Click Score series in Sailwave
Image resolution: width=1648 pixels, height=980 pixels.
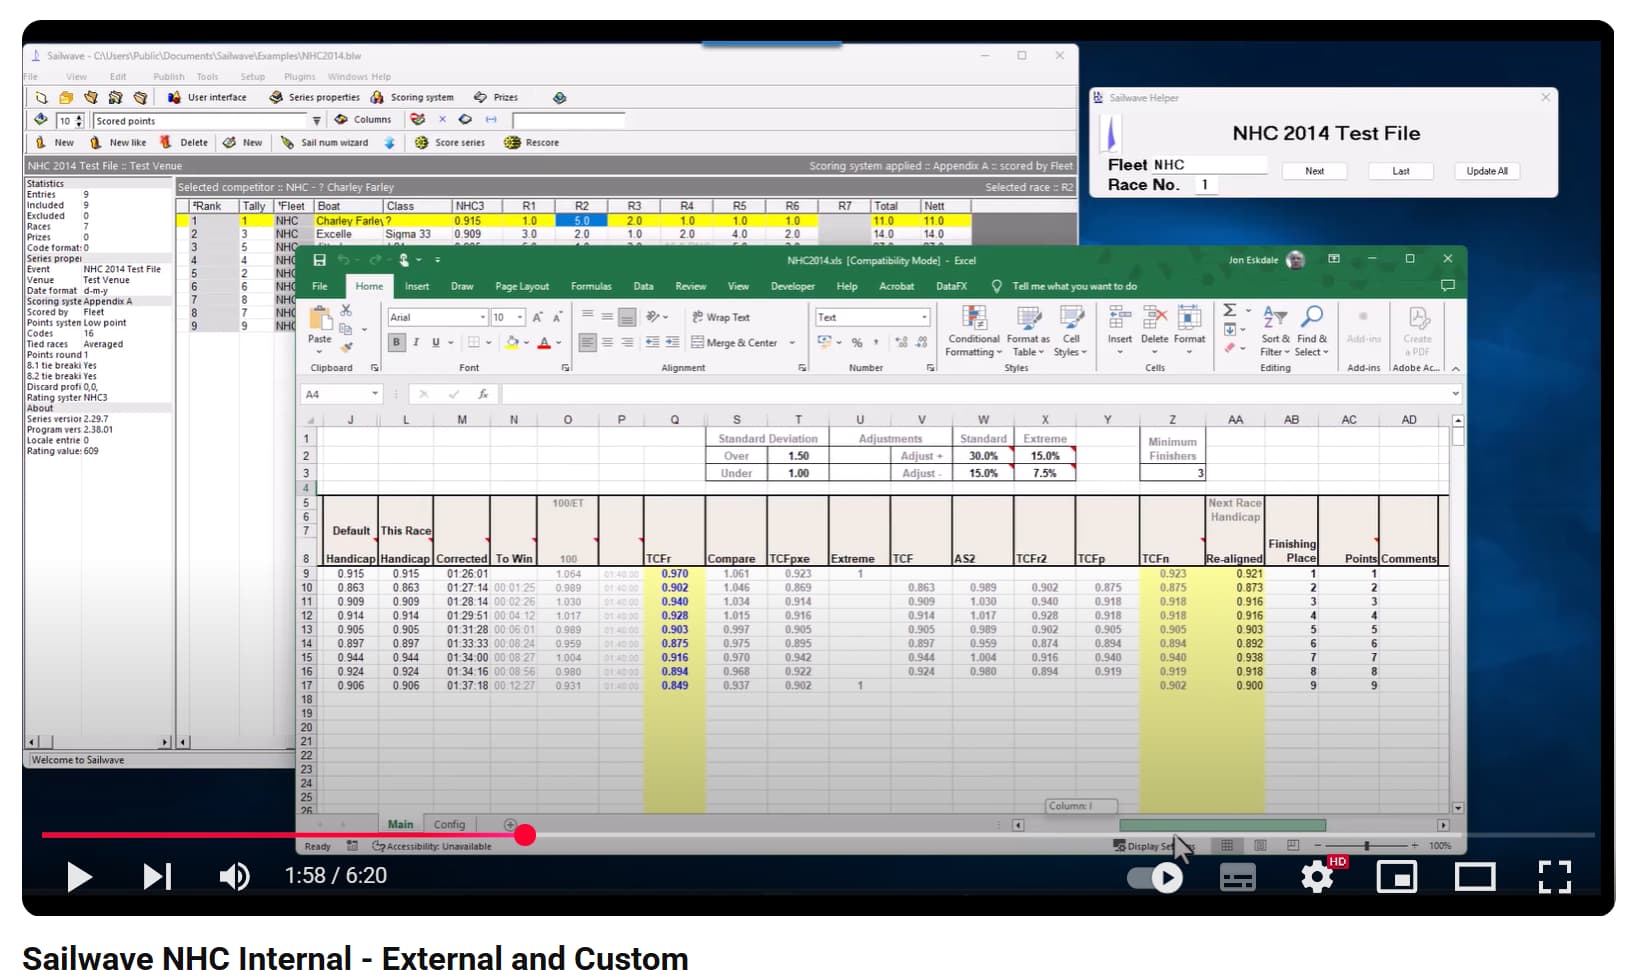click(450, 142)
